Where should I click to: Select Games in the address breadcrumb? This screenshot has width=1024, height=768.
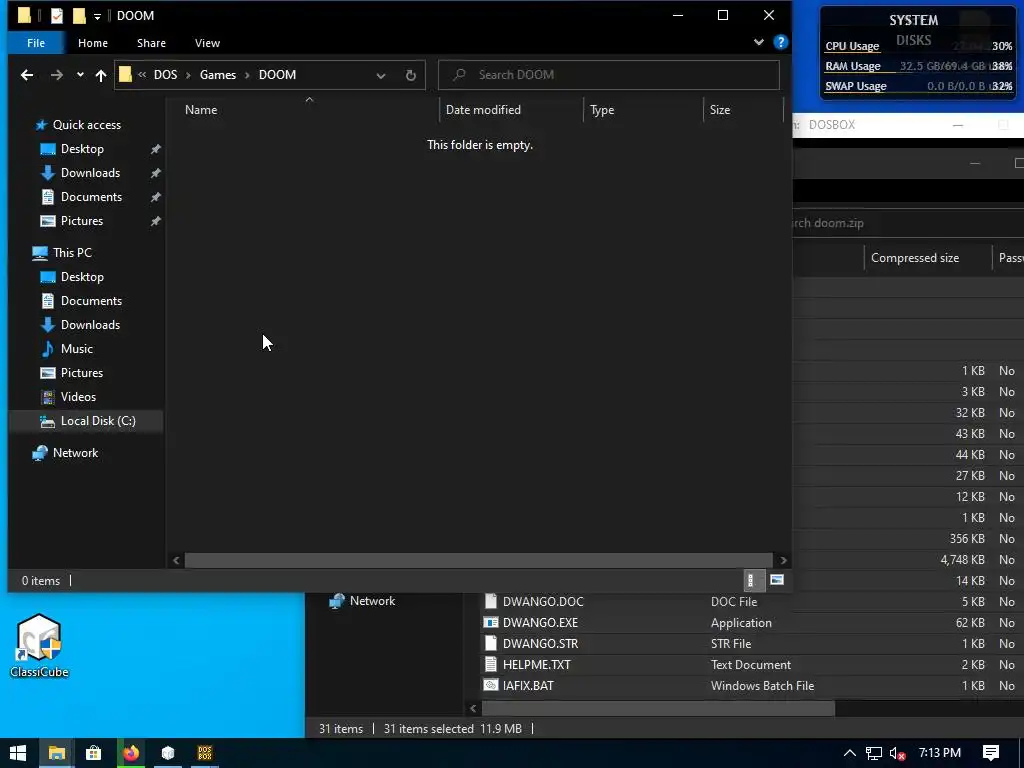217,75
